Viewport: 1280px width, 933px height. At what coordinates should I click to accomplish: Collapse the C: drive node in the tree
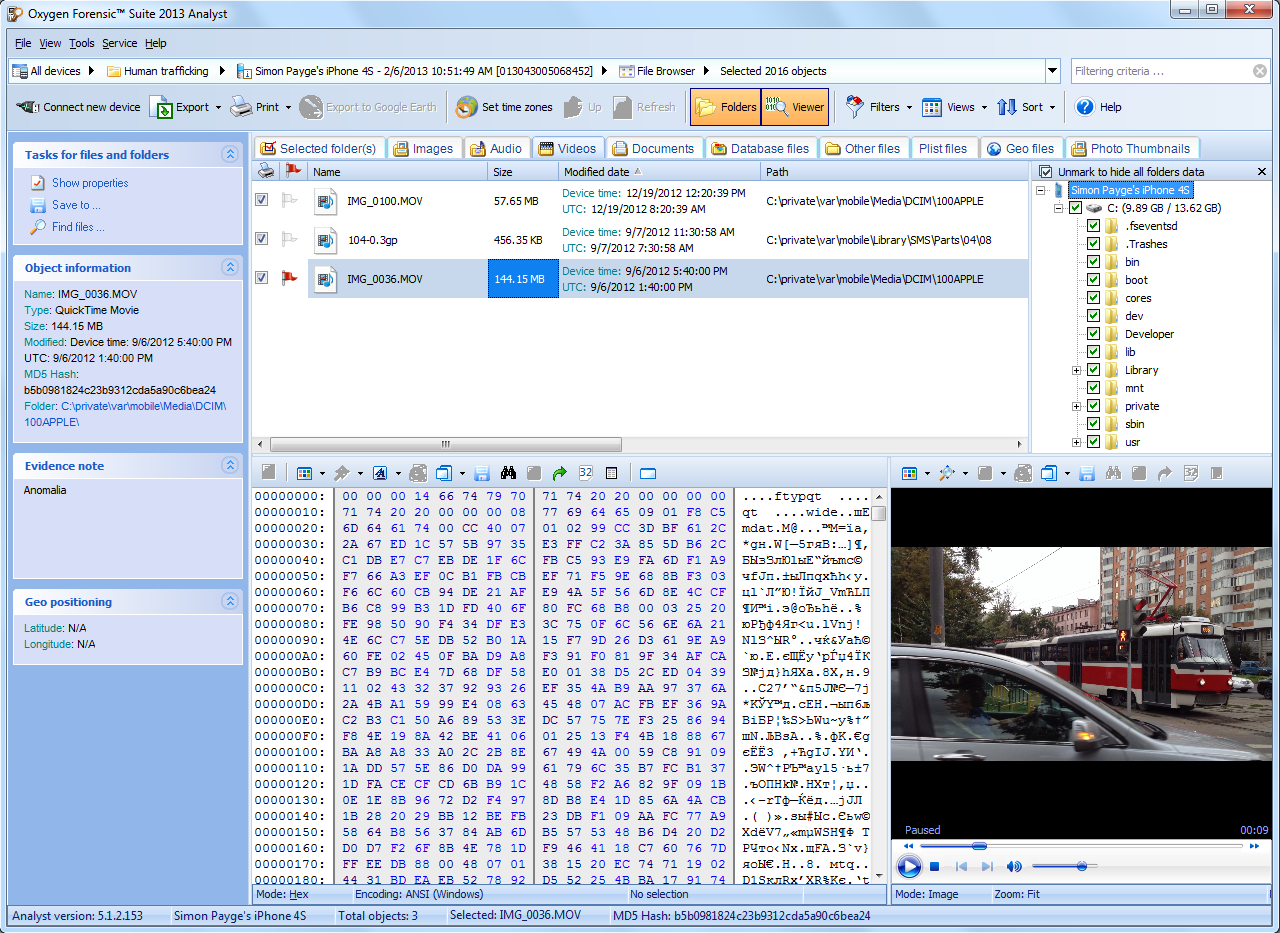pyautogui.click(x=1059, y=208)
